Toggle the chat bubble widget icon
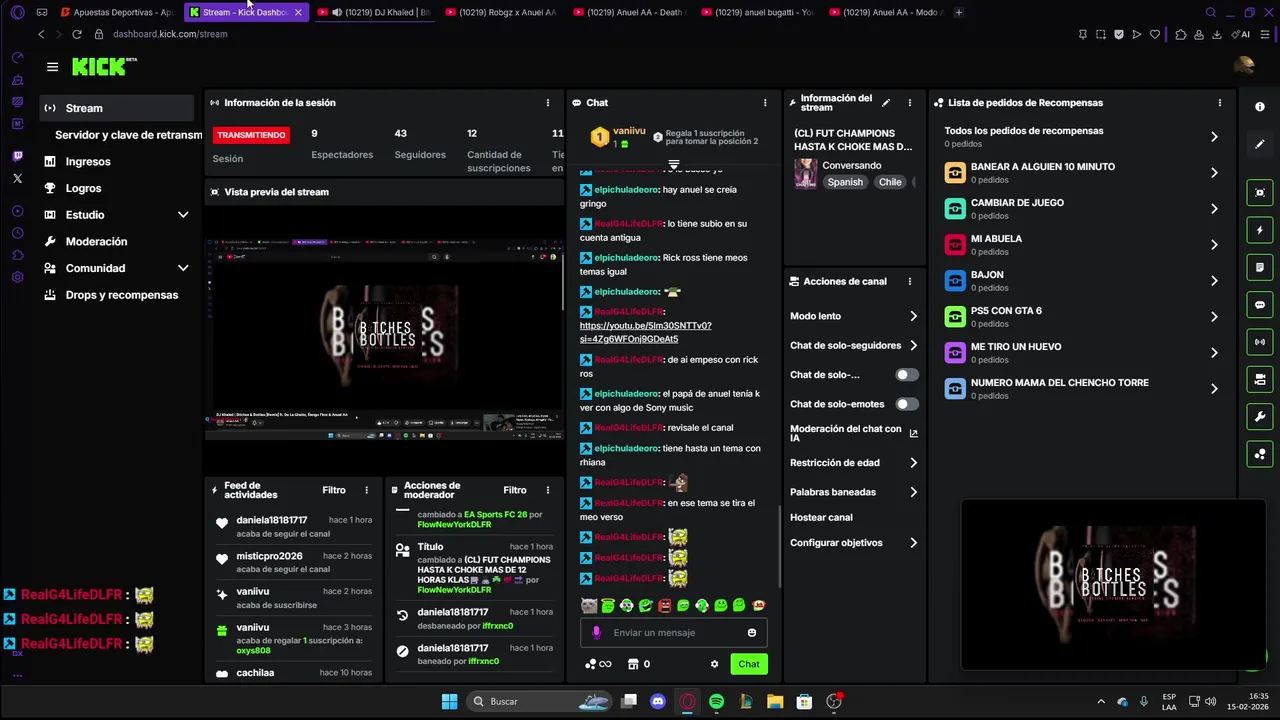This screenshot has height=720, width=1280. click(1260, 305)
